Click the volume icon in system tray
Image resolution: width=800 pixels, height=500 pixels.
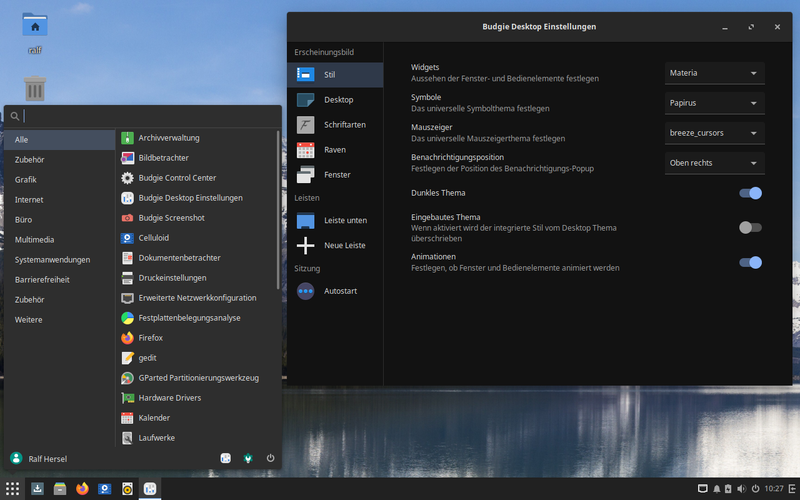coord(741,489)
